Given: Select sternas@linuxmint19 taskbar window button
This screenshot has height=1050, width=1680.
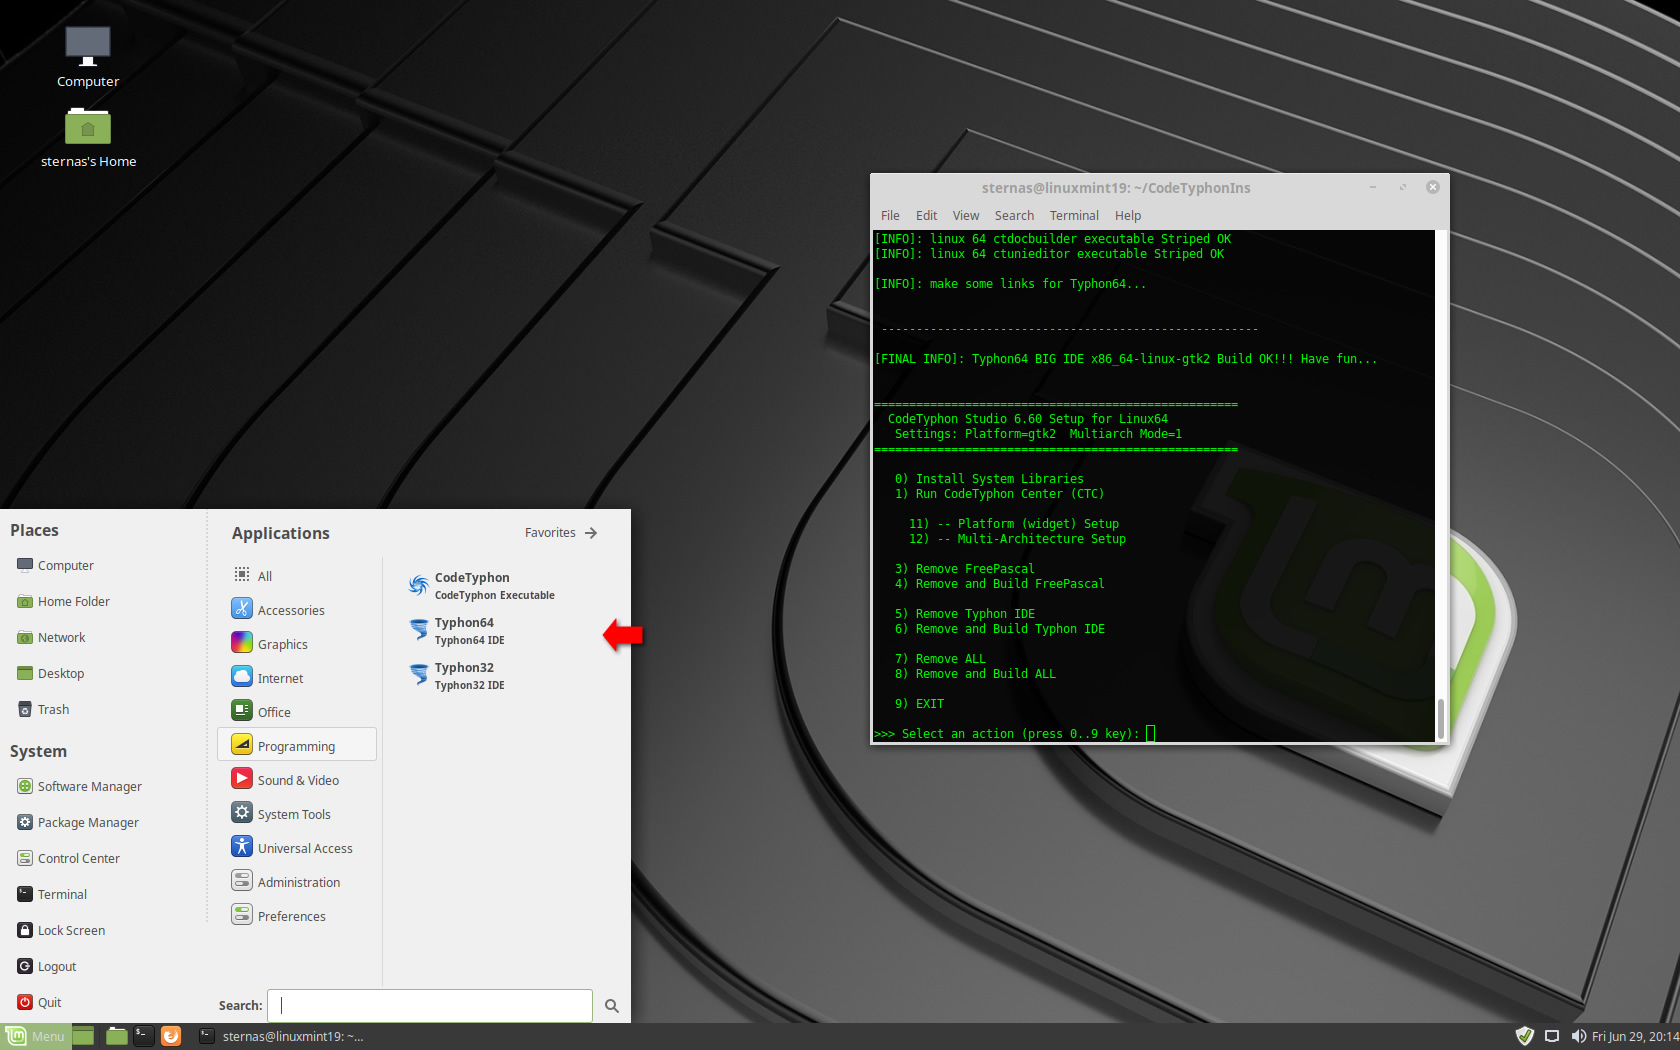Looking at the screenshot, I should tap(282, 1036).
